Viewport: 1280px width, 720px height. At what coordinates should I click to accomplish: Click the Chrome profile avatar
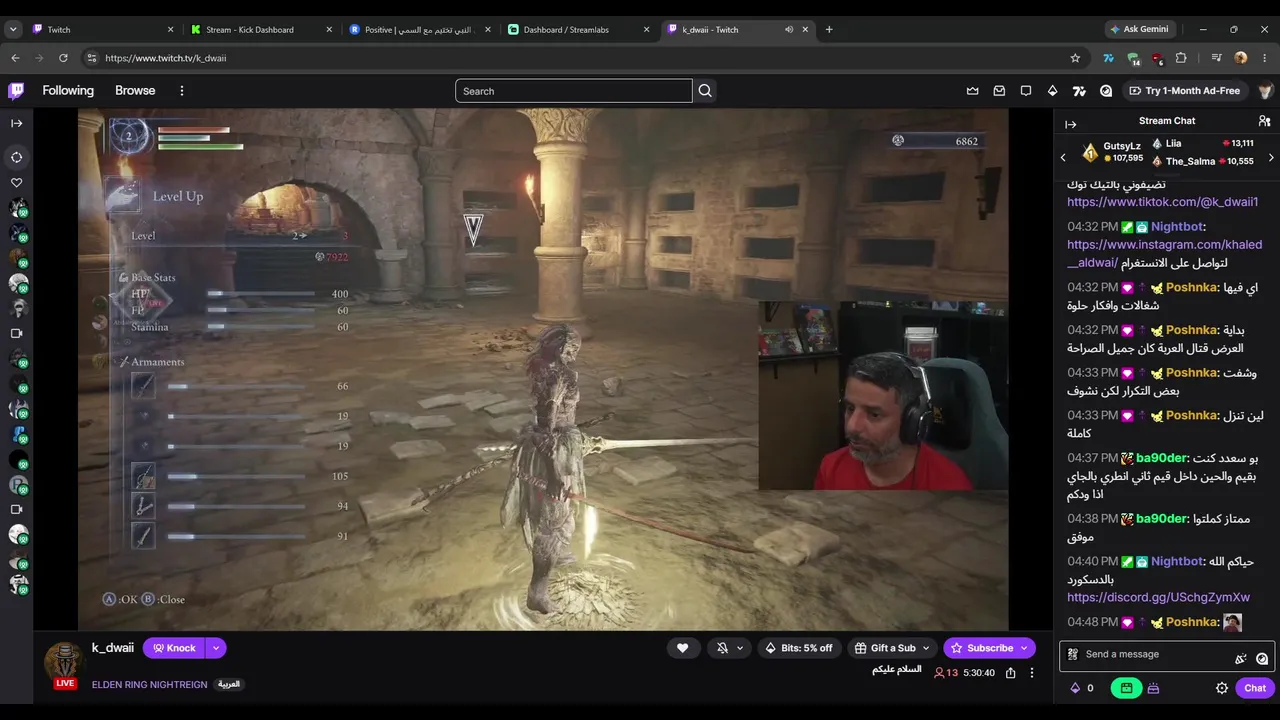1241,58
